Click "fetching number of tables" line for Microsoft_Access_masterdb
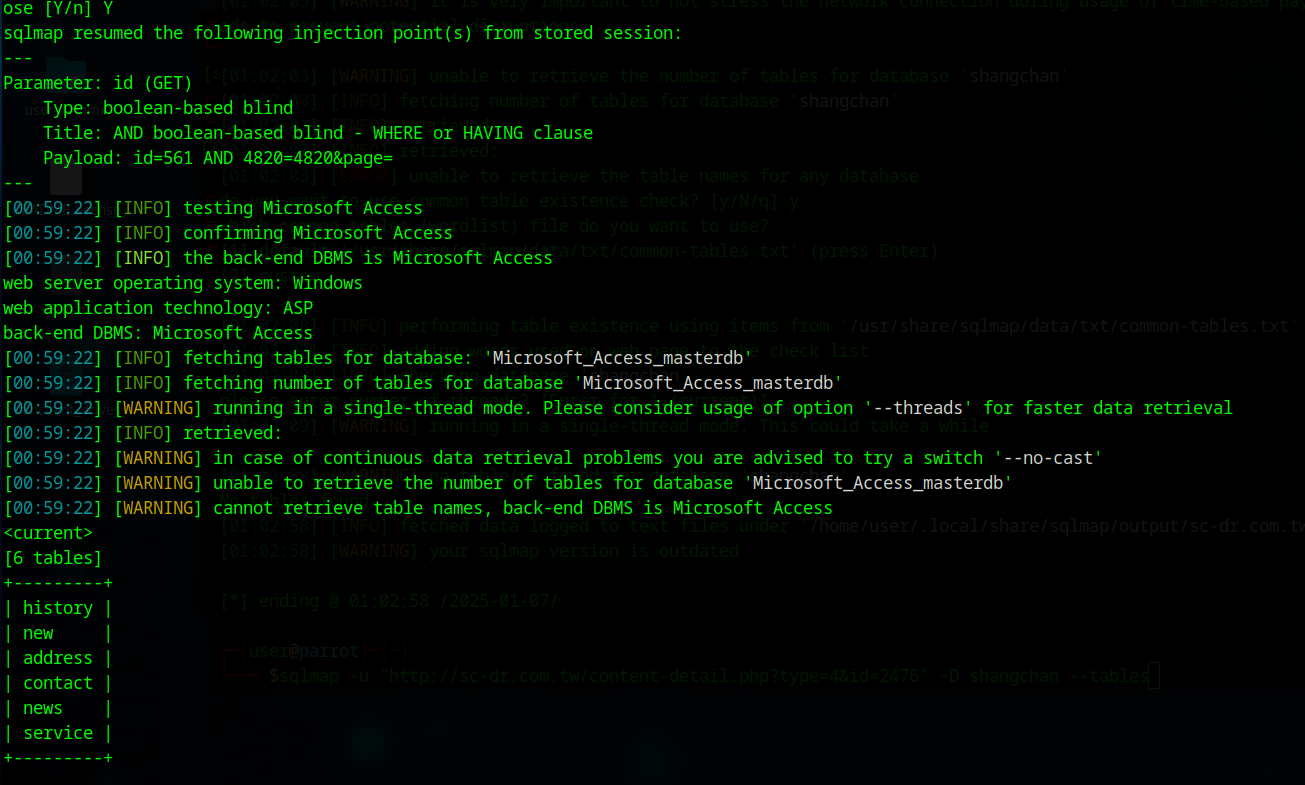The width and height of the screenshot is (1305, 785). (x=423, y=383)
